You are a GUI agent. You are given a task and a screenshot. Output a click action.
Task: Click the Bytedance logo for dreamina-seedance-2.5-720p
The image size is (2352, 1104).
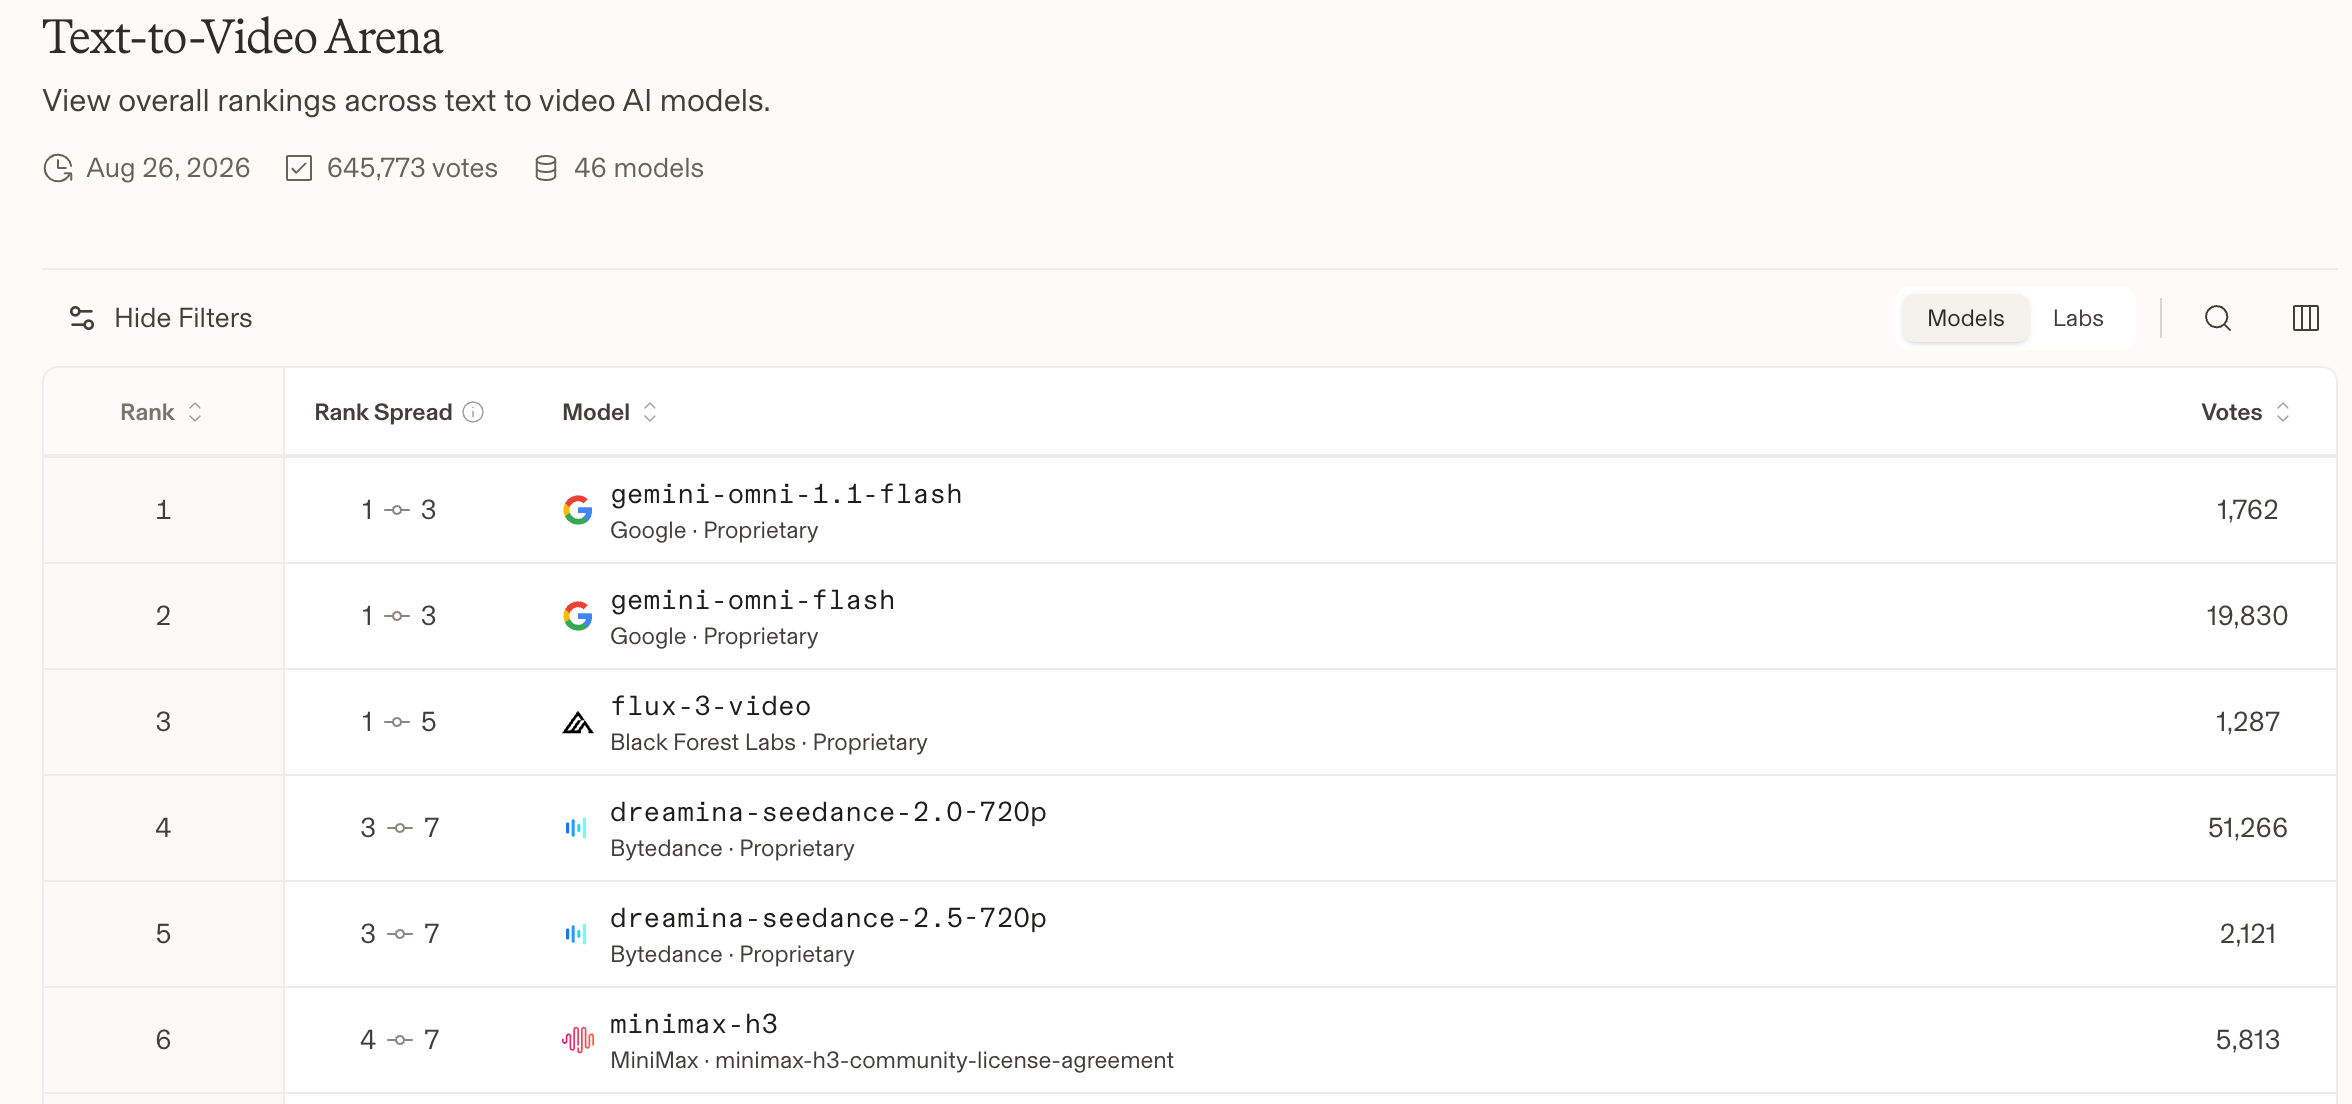(x=576, y=934)
